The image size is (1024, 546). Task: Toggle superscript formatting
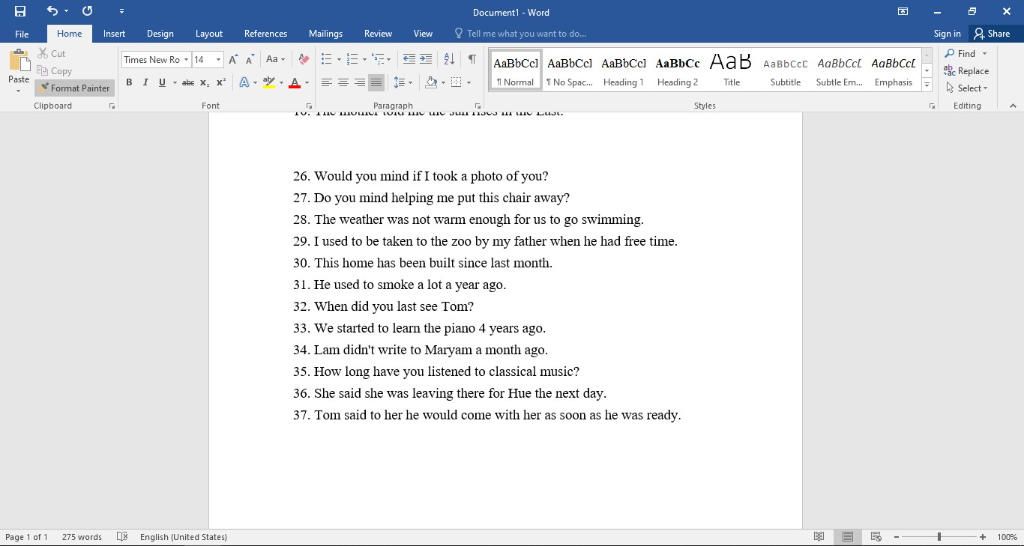pos(221,82)
